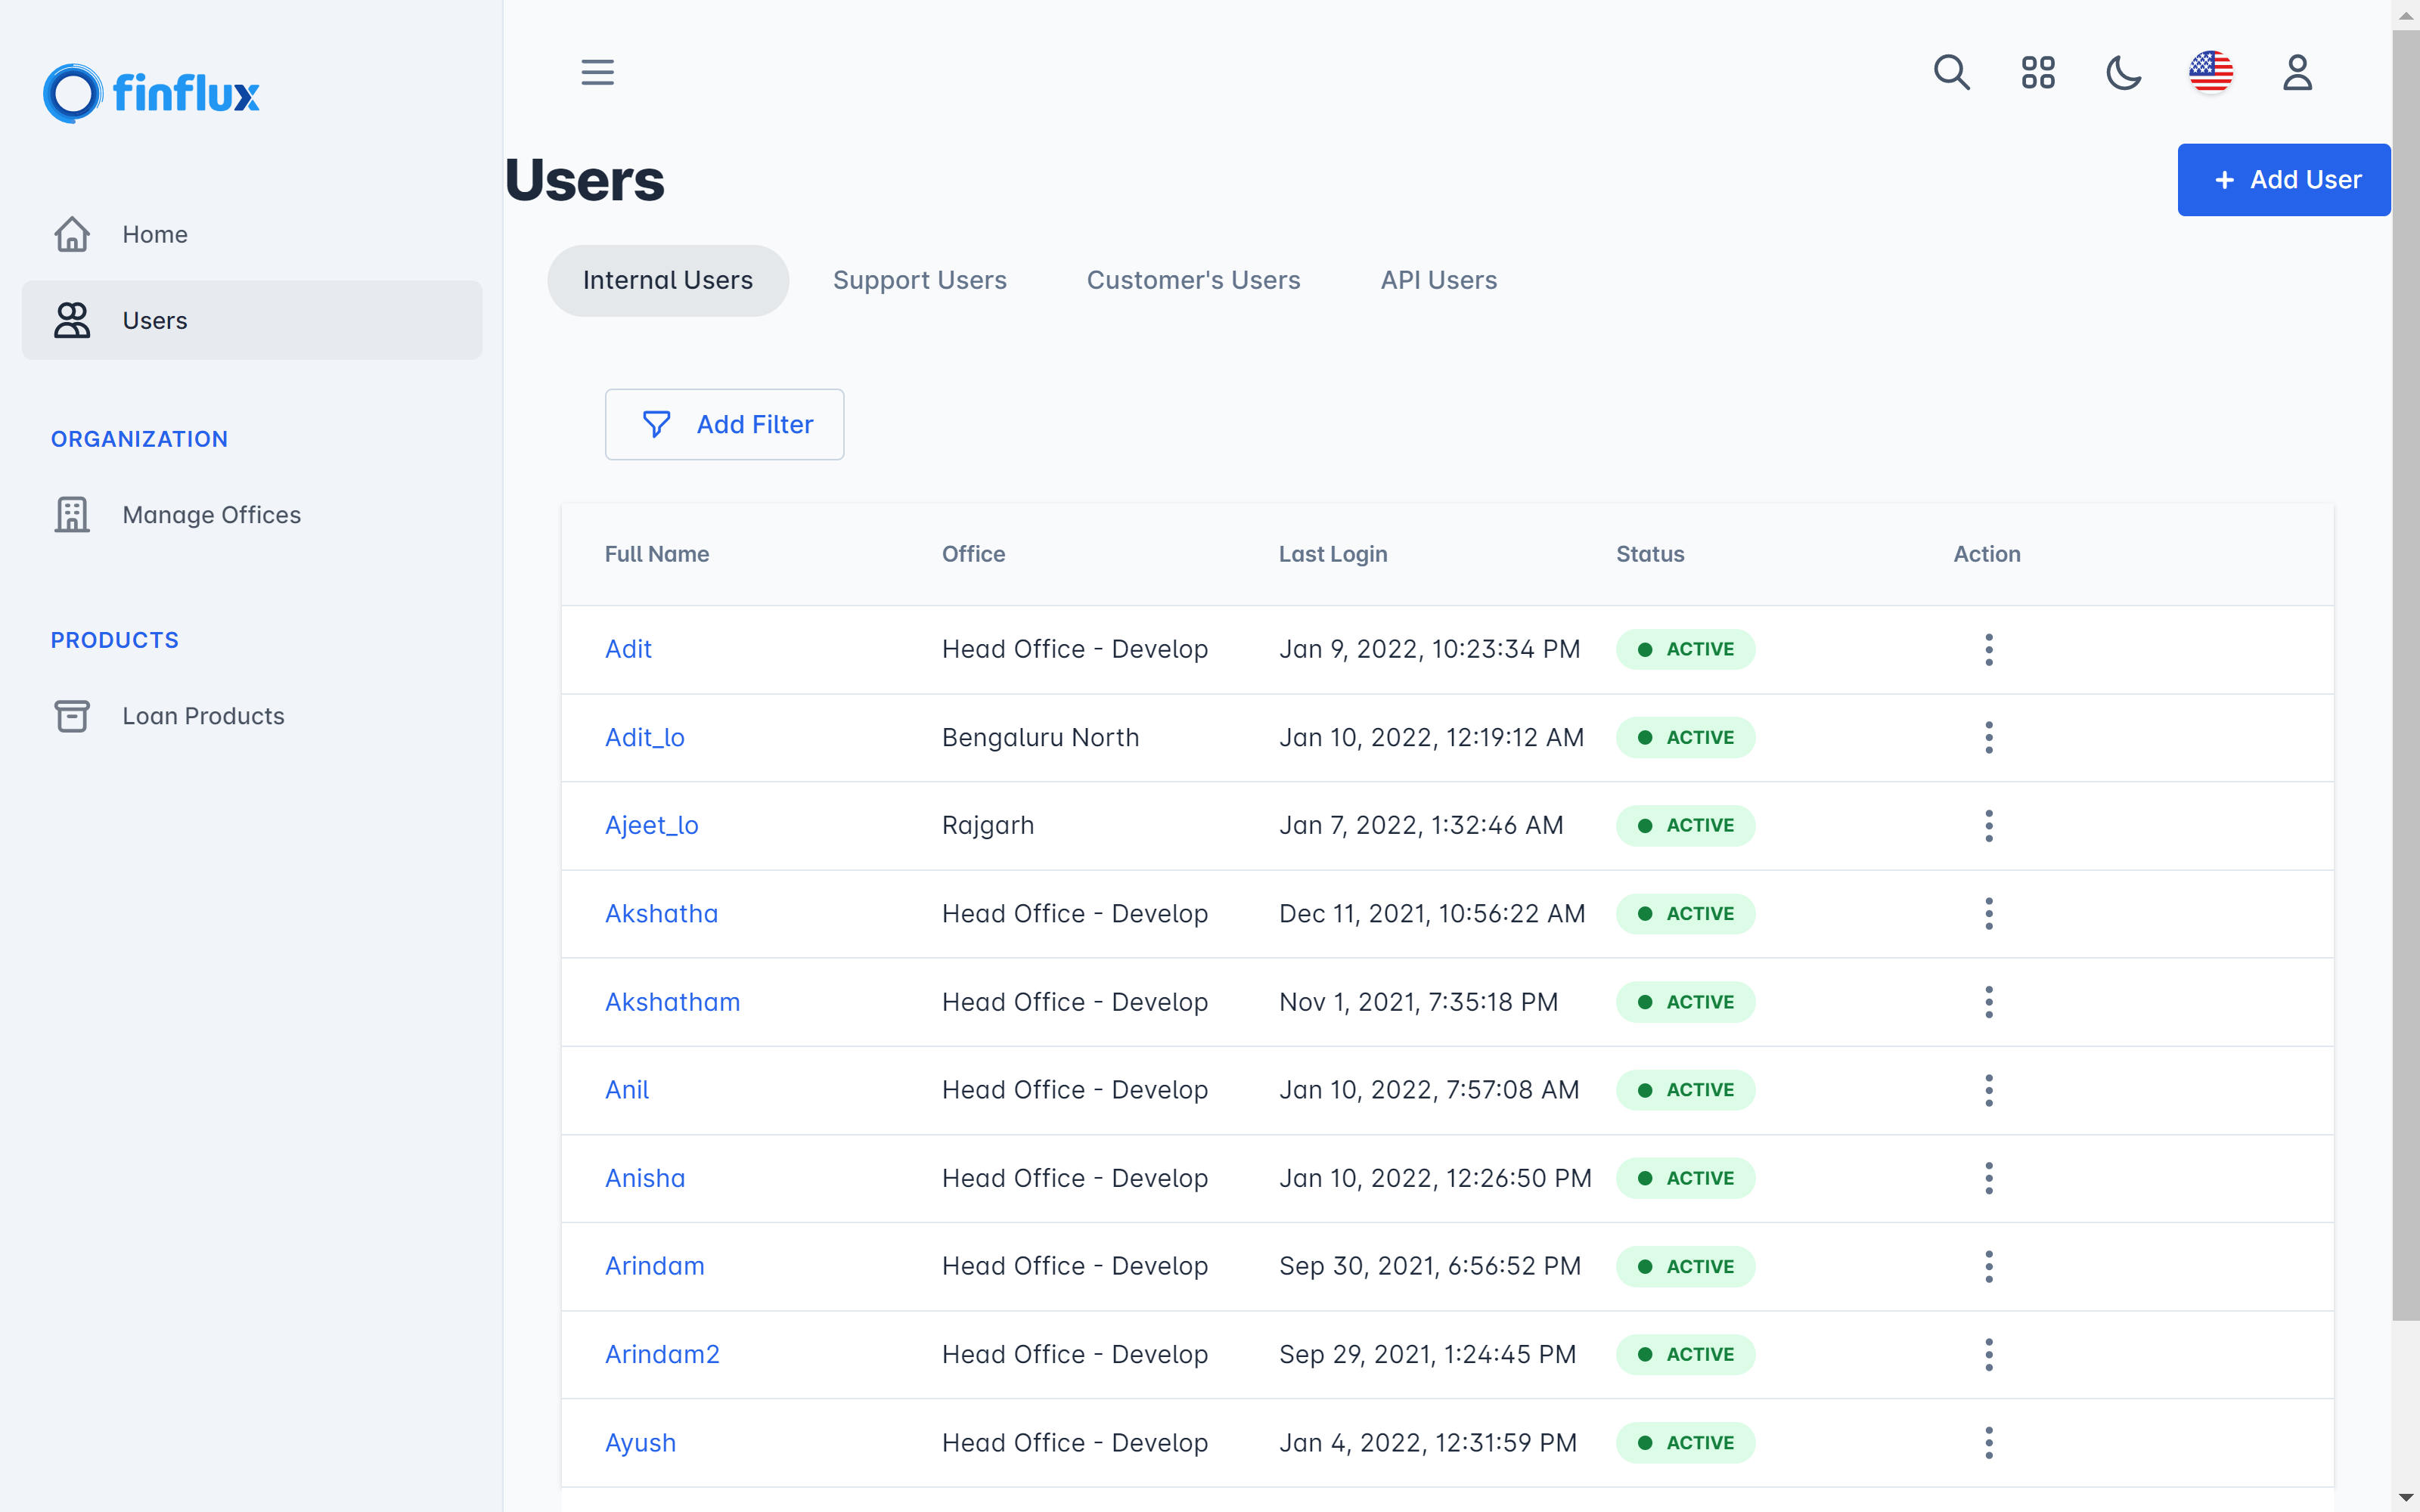Click the filter funnel icon in Add Filter
The width and height of the screenshot is (2420, 1512).
[x=655, y=424]
